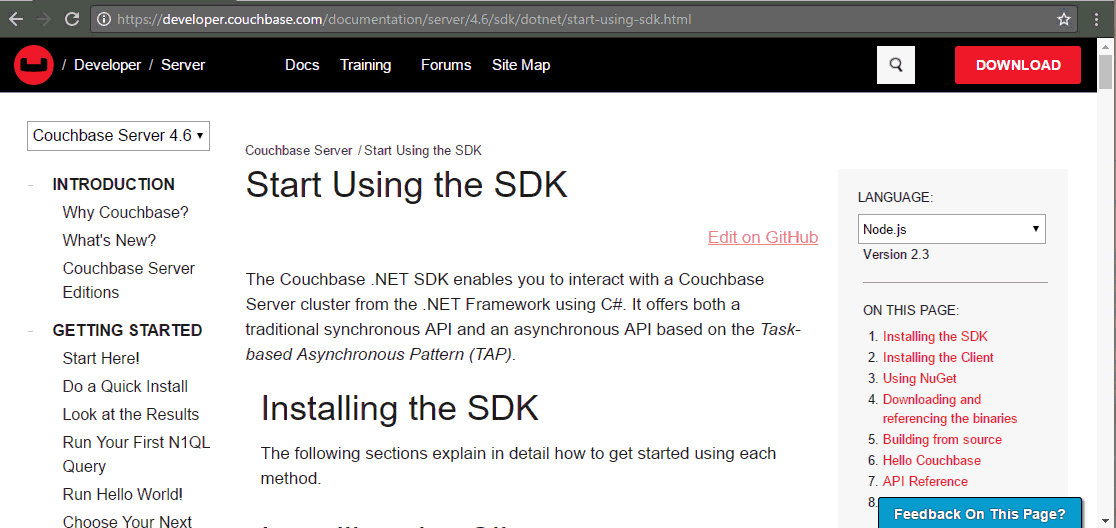Click the Developer breadcrumb in header

tap(107, 65)
